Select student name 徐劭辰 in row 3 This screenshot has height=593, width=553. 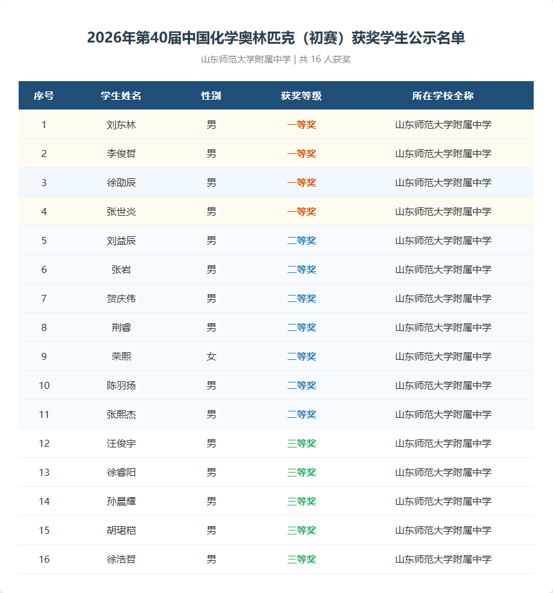click(121, 183)
